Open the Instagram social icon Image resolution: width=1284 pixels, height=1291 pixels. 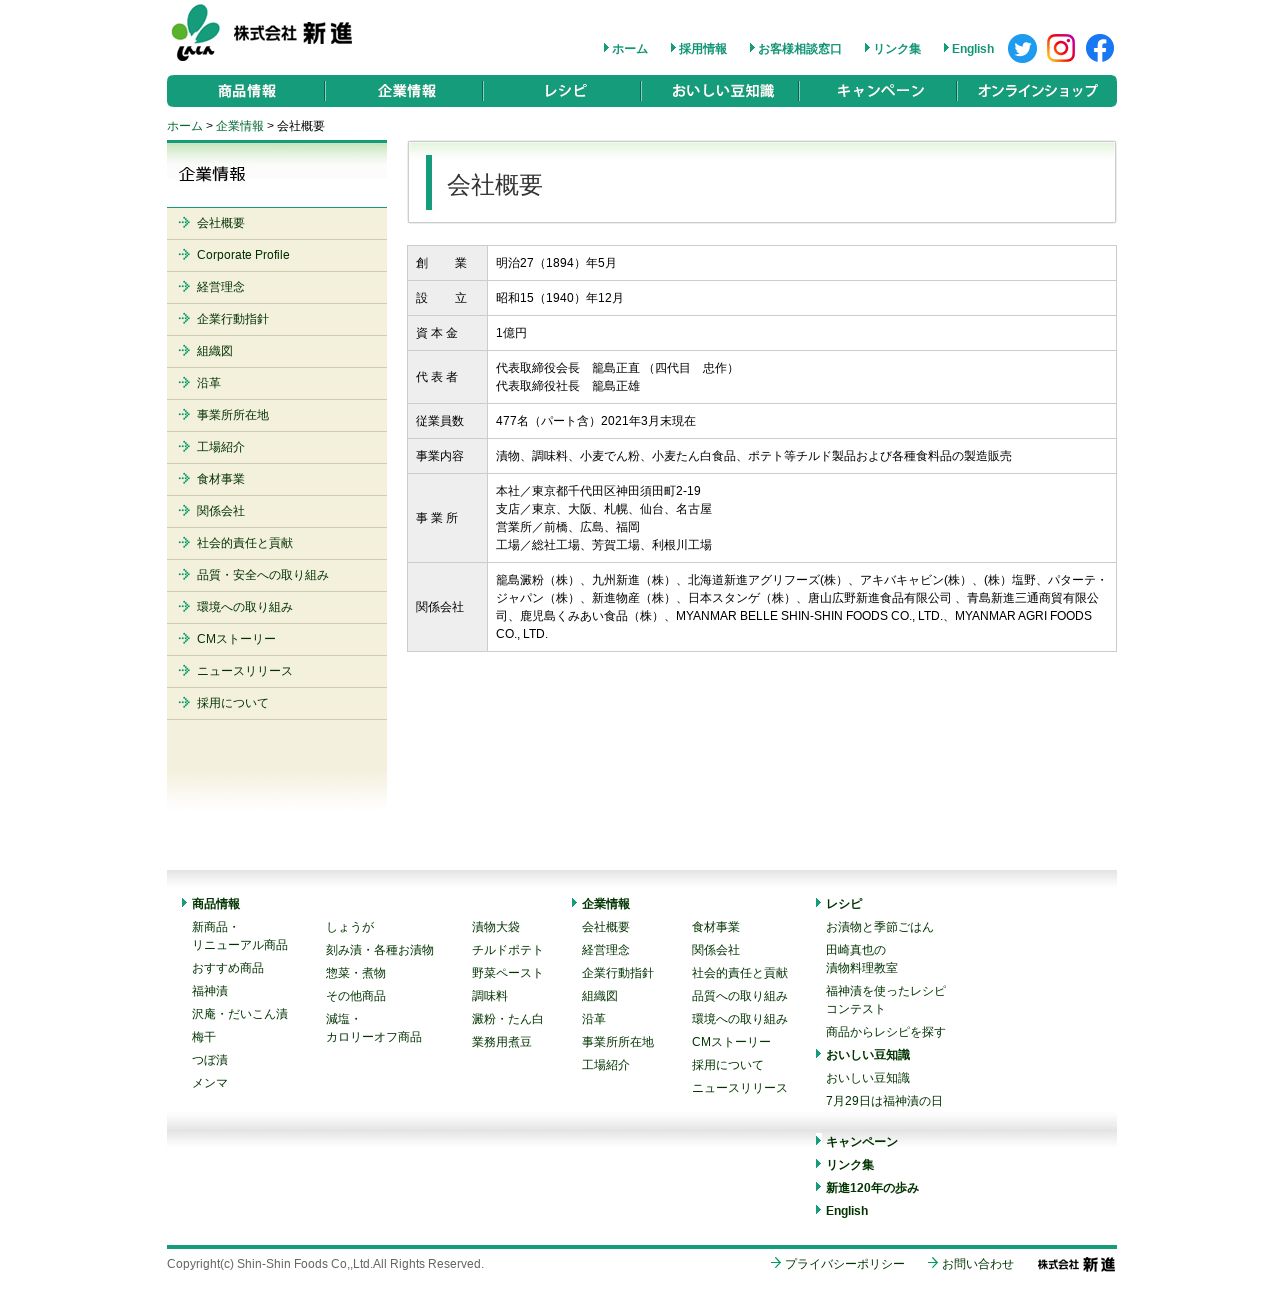tap(1061, 48)
